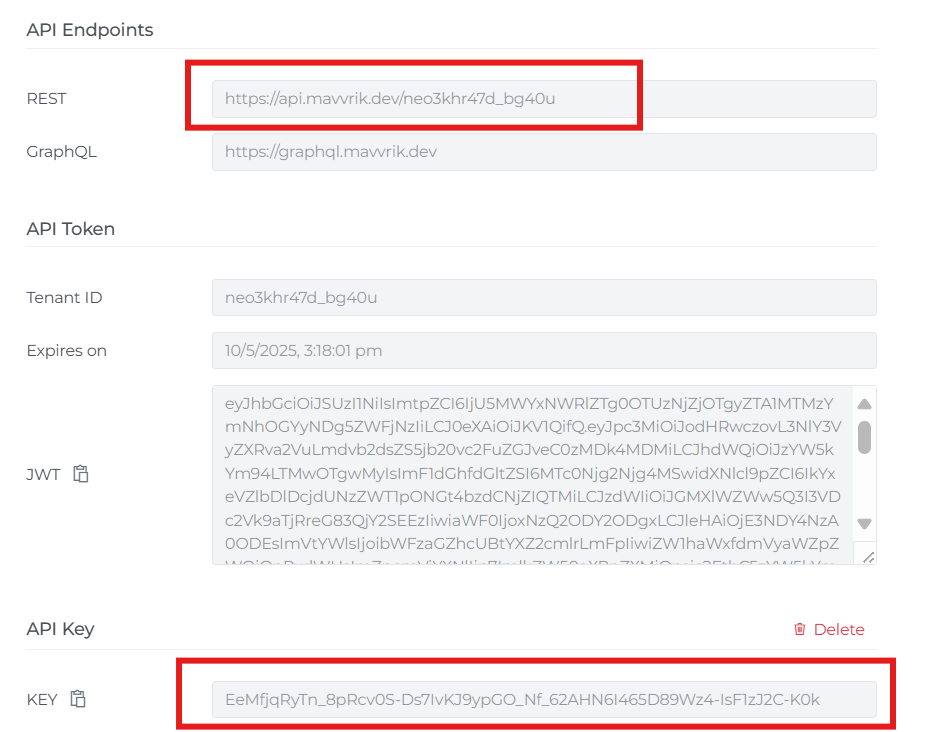Focus the GraphQL endpoint URL field

[543, 152]
